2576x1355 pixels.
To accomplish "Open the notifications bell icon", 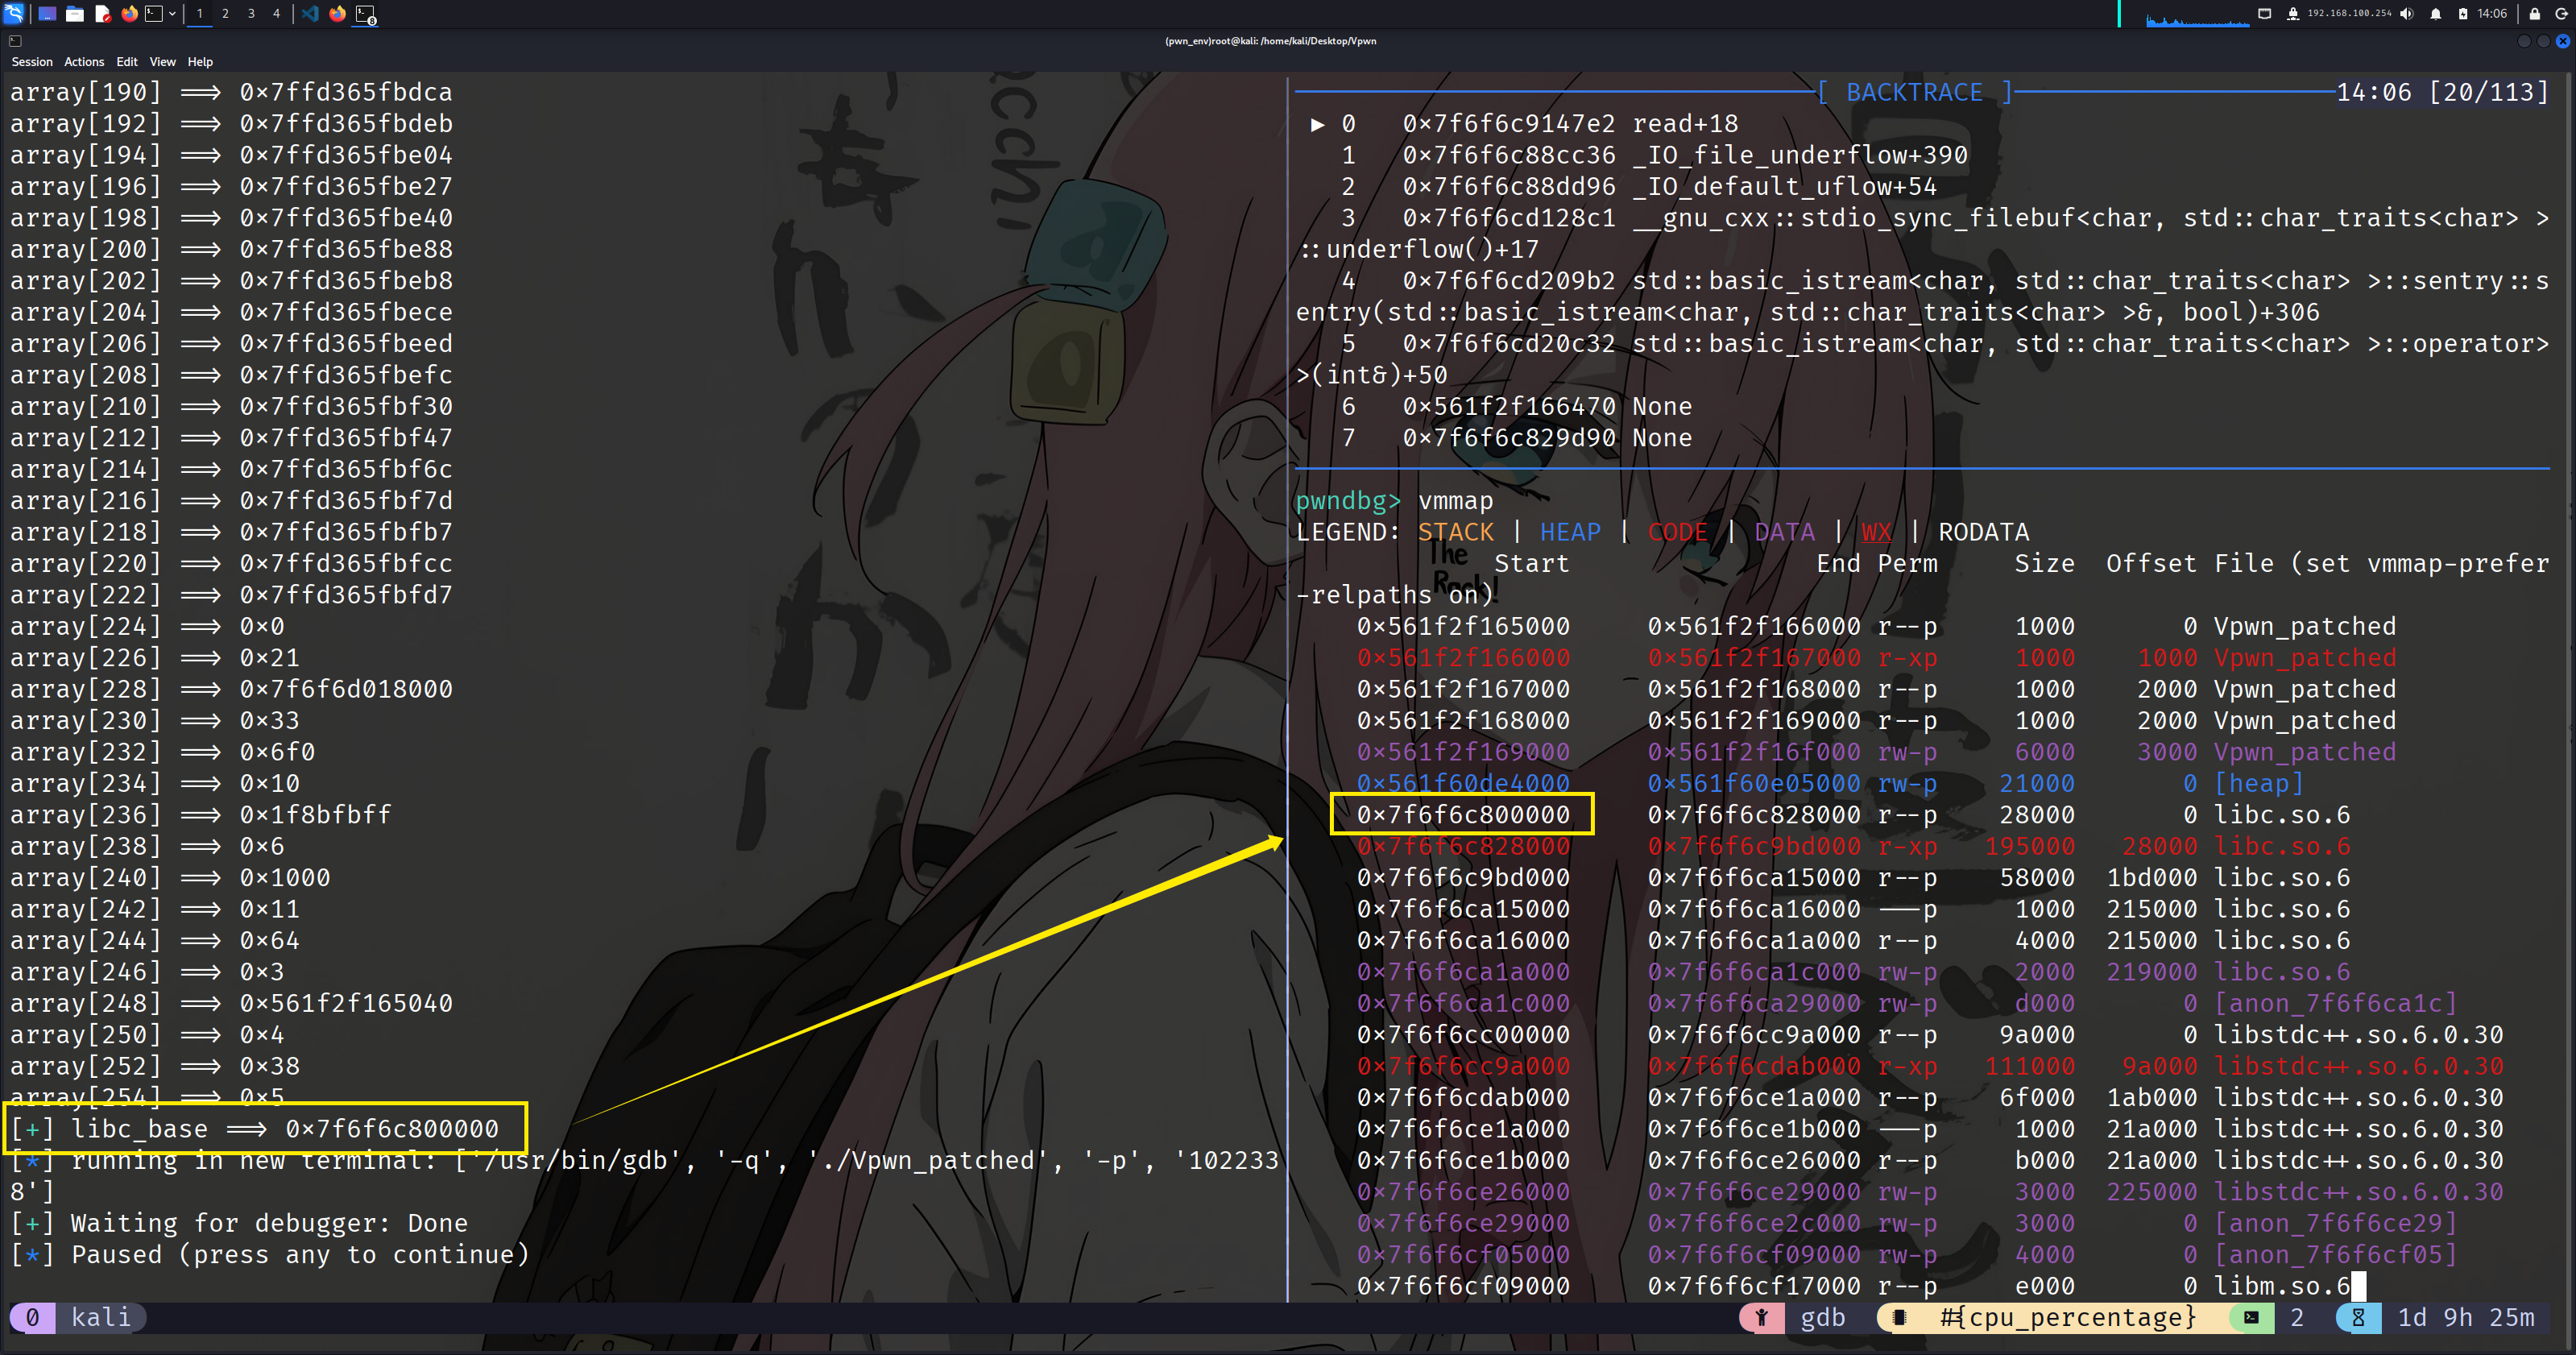I will pyautogui.click(x=2436, y=14).
